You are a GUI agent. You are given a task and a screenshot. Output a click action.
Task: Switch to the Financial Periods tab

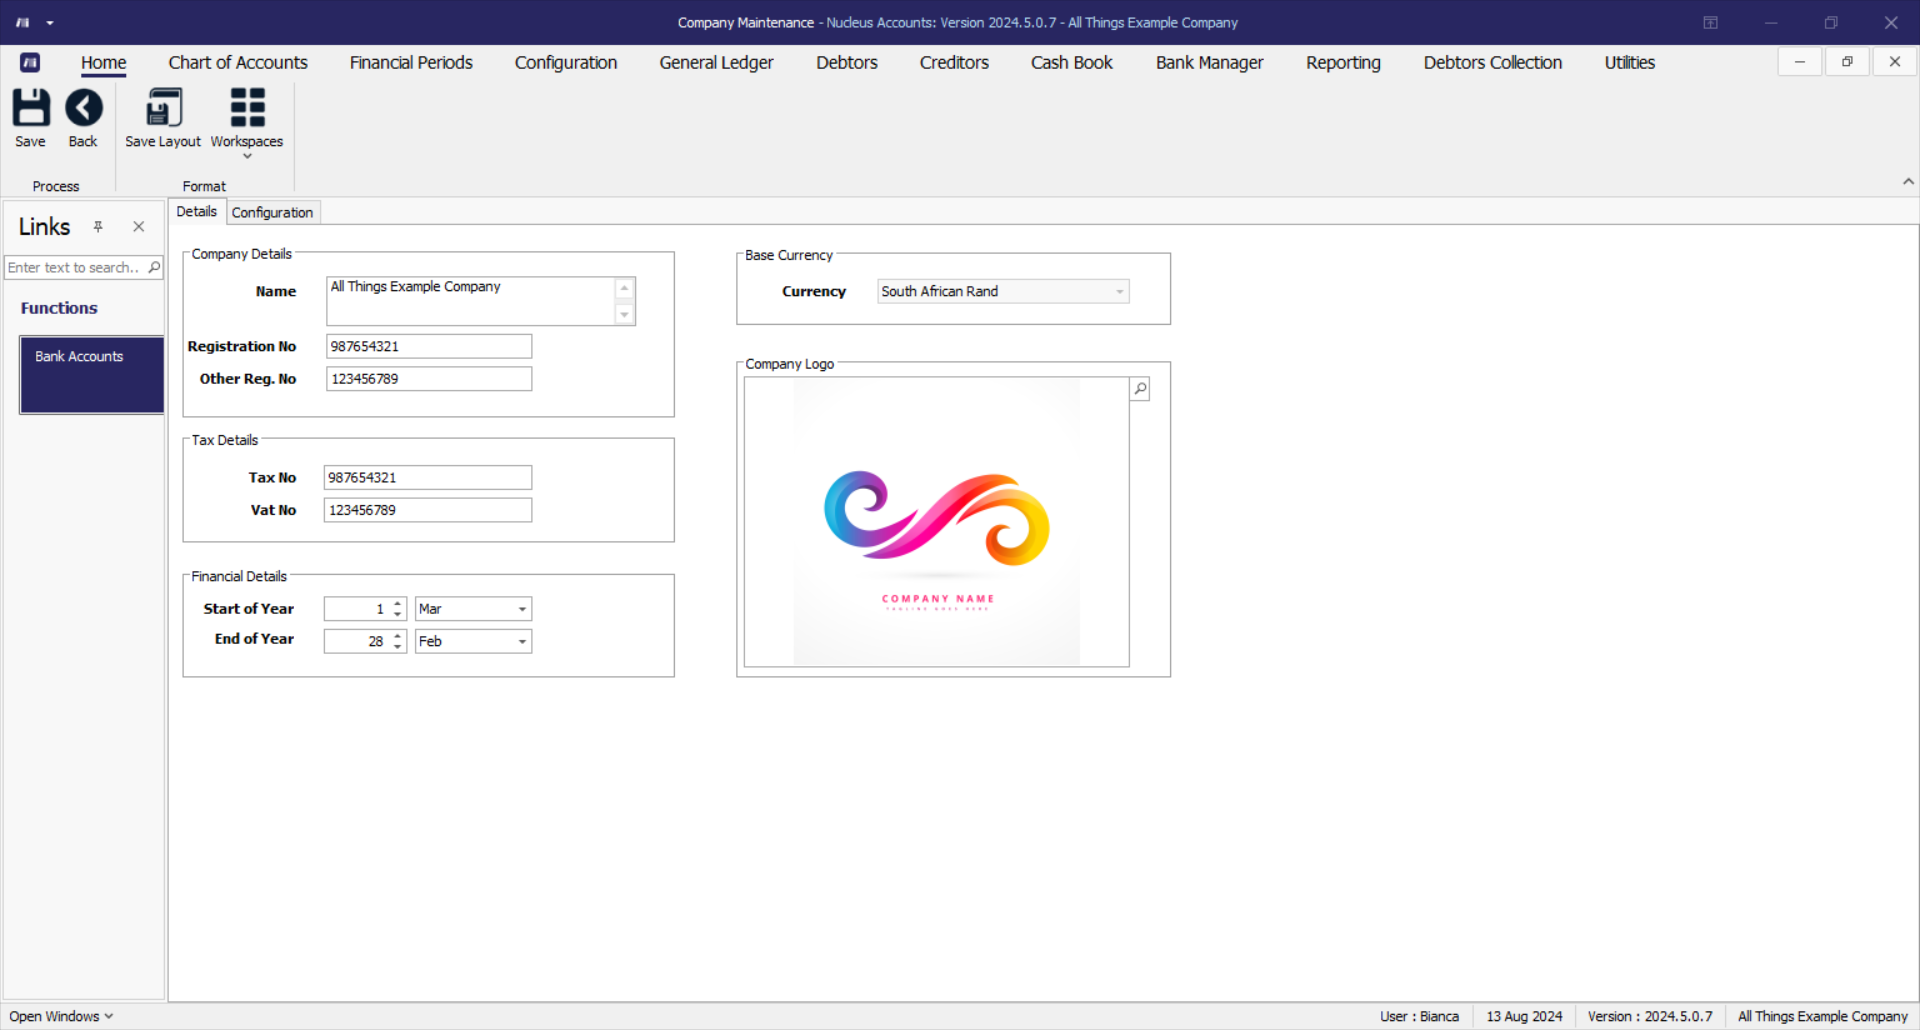pos(411,62)
